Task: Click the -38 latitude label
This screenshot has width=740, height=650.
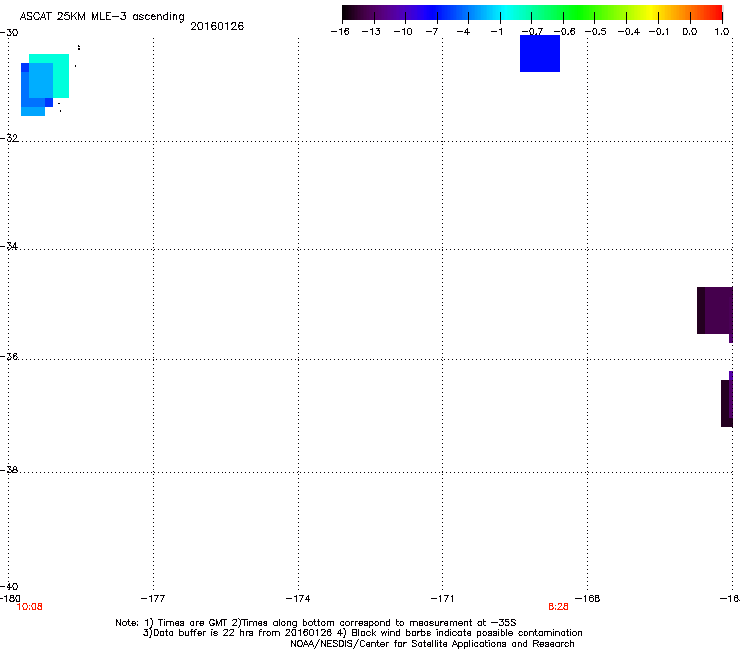Action: (x=9, y=470)
